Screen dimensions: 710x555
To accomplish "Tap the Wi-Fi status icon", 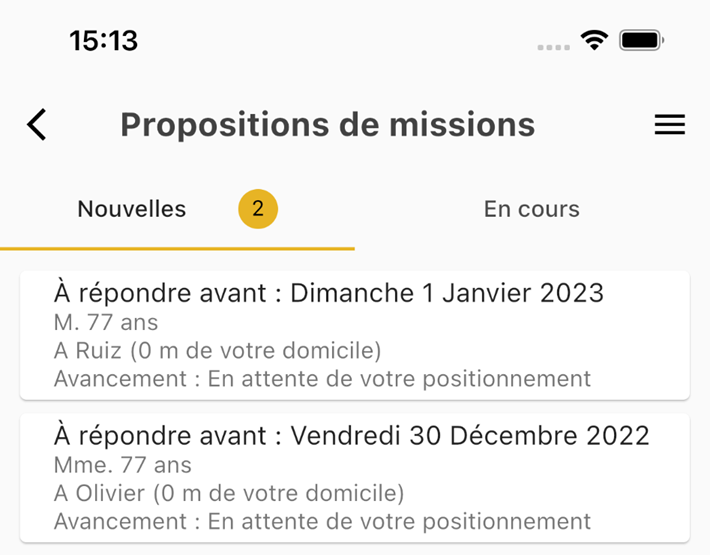I will 595,40.
